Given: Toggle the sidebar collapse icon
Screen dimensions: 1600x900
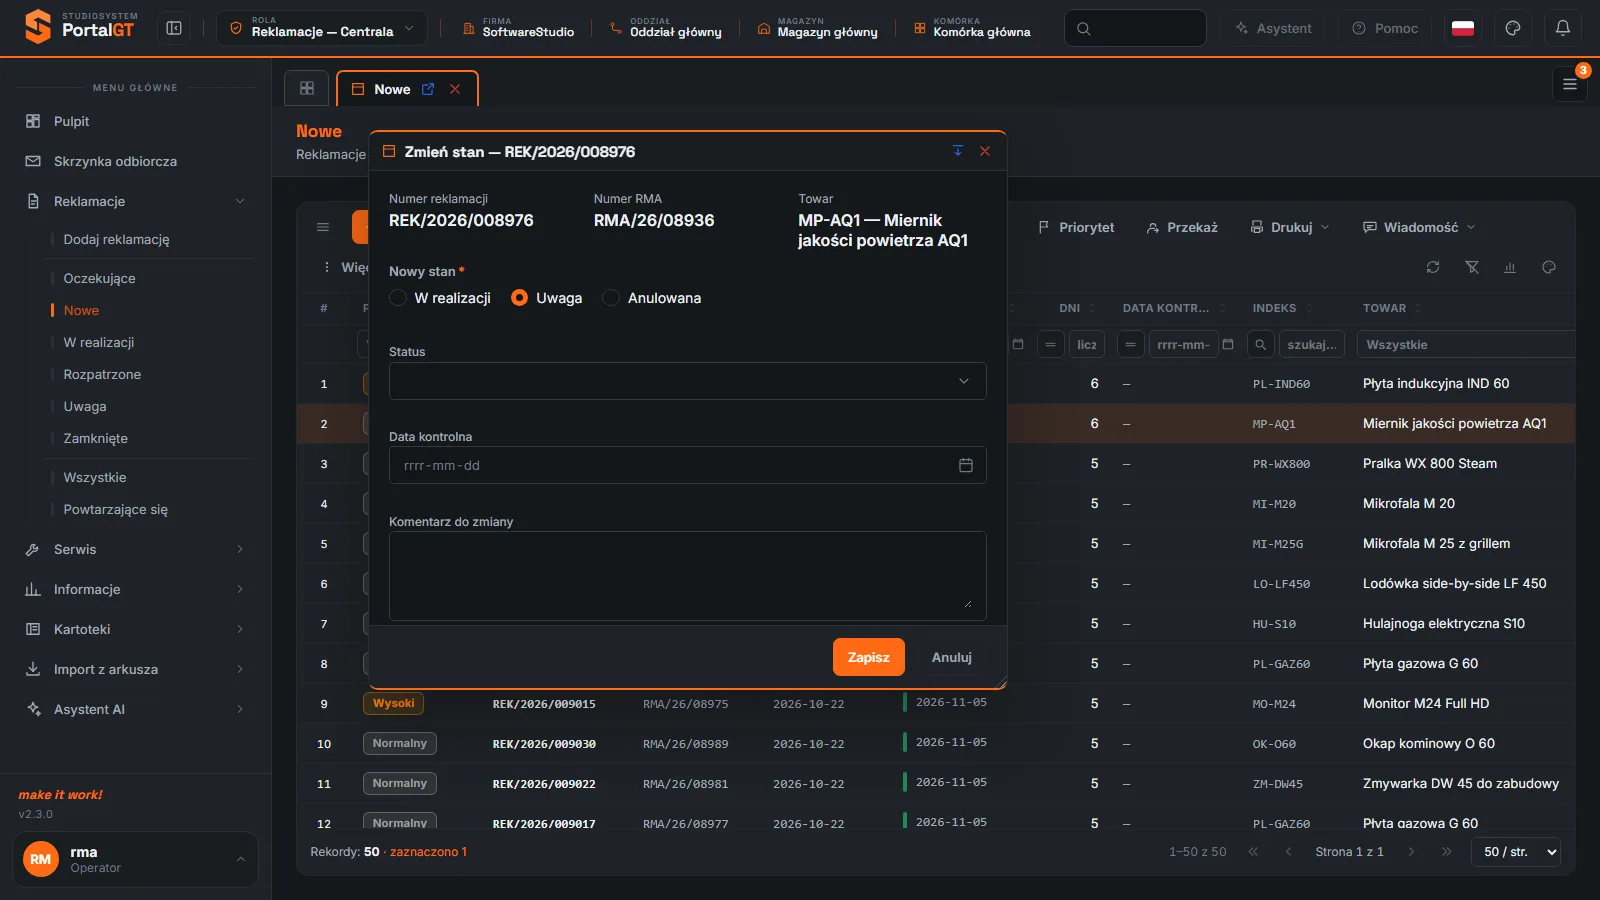Looking at the screenshot, I should coord(174,28).
